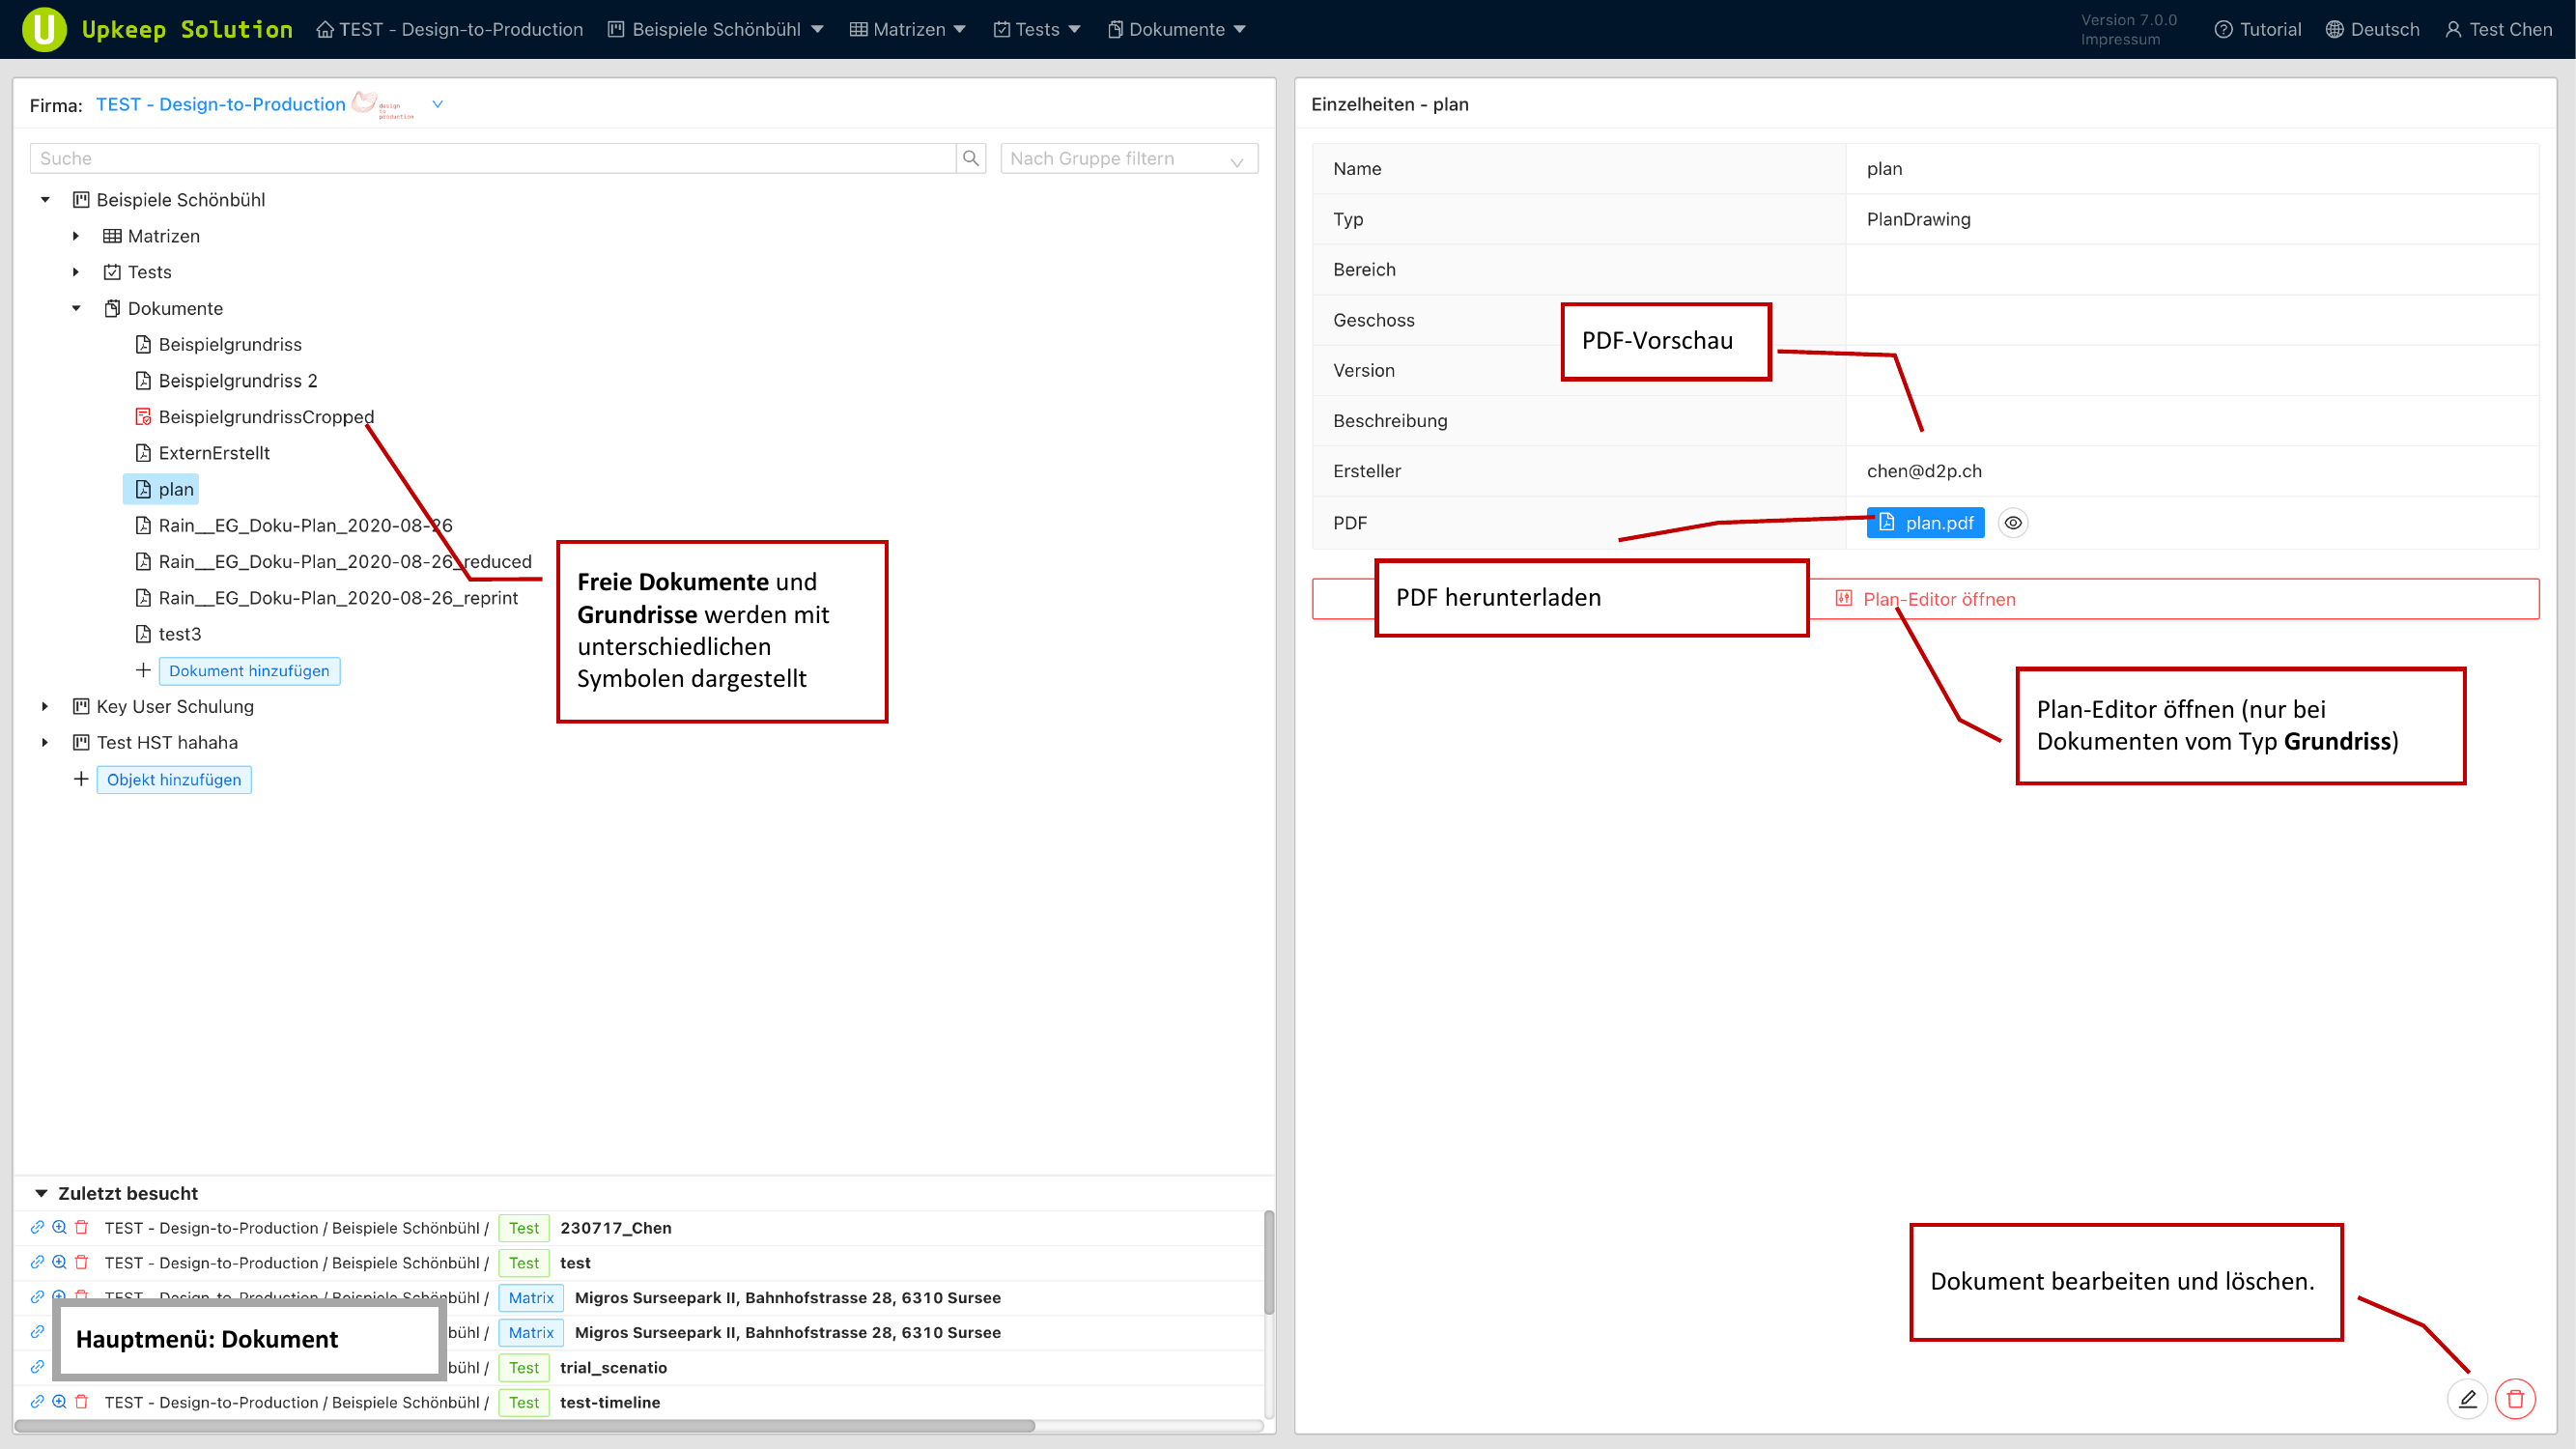Click the PDF preview eye icon
This screenshot has height=1449, width=2576.
point(2012,523)
